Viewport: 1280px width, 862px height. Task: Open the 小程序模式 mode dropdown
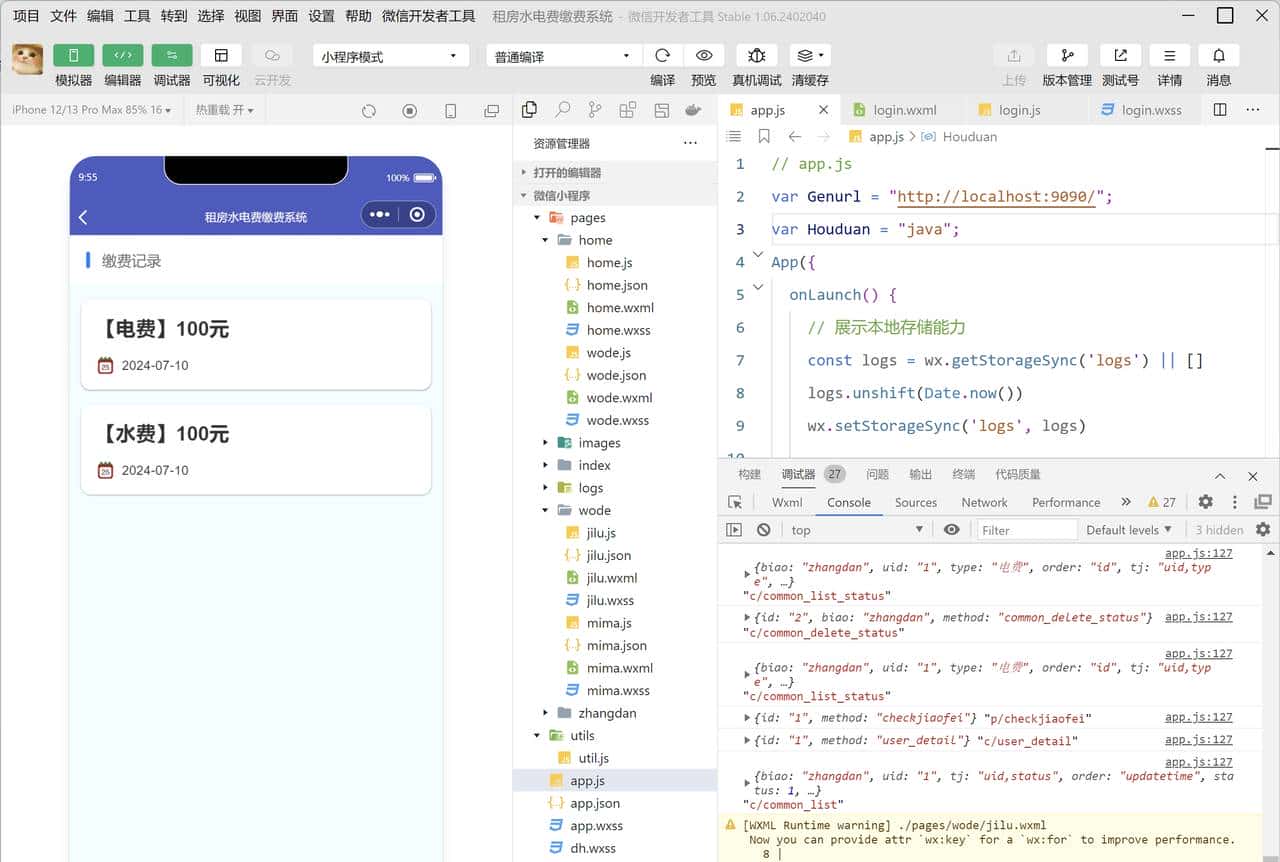[x=389, y=55]
